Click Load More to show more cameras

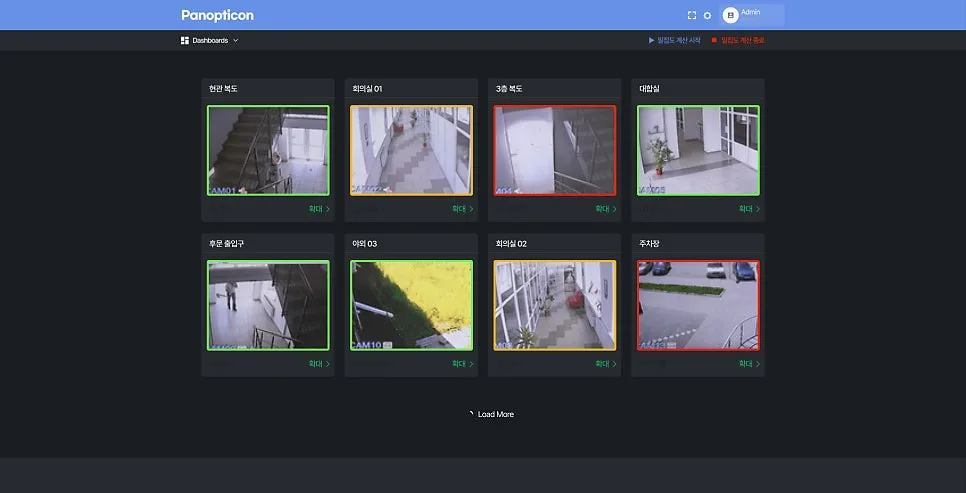tap(492, 414)
